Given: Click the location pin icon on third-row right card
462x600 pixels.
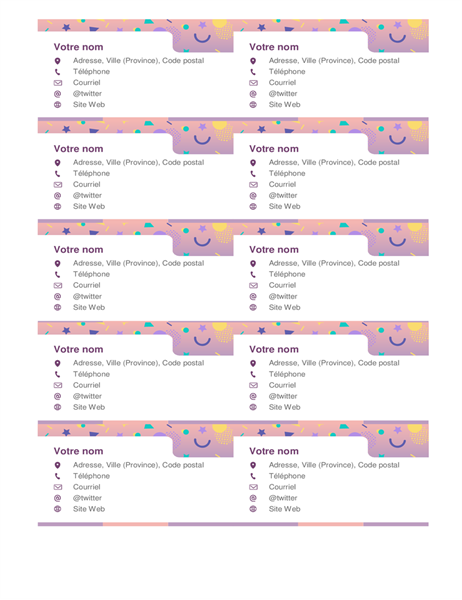Looking at the screenshot, I should [253, 263].
